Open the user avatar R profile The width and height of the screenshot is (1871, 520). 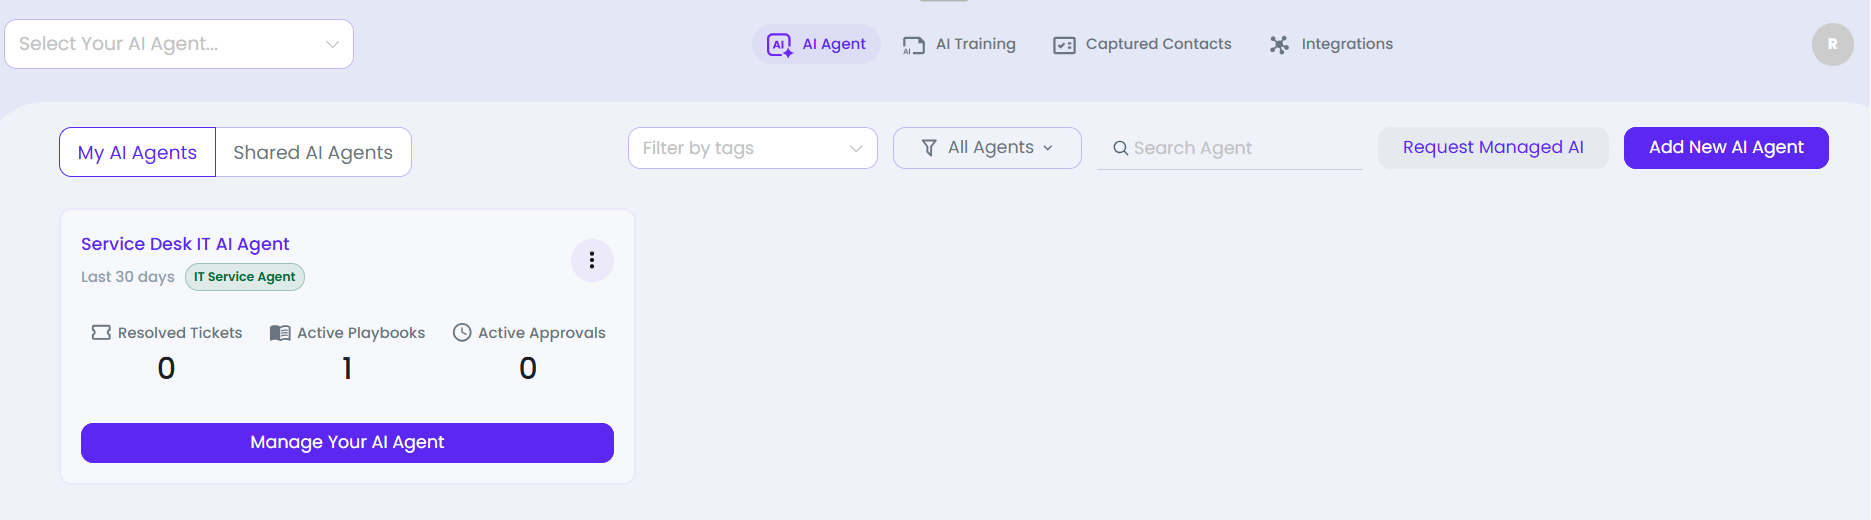(x=1832, y=45)
